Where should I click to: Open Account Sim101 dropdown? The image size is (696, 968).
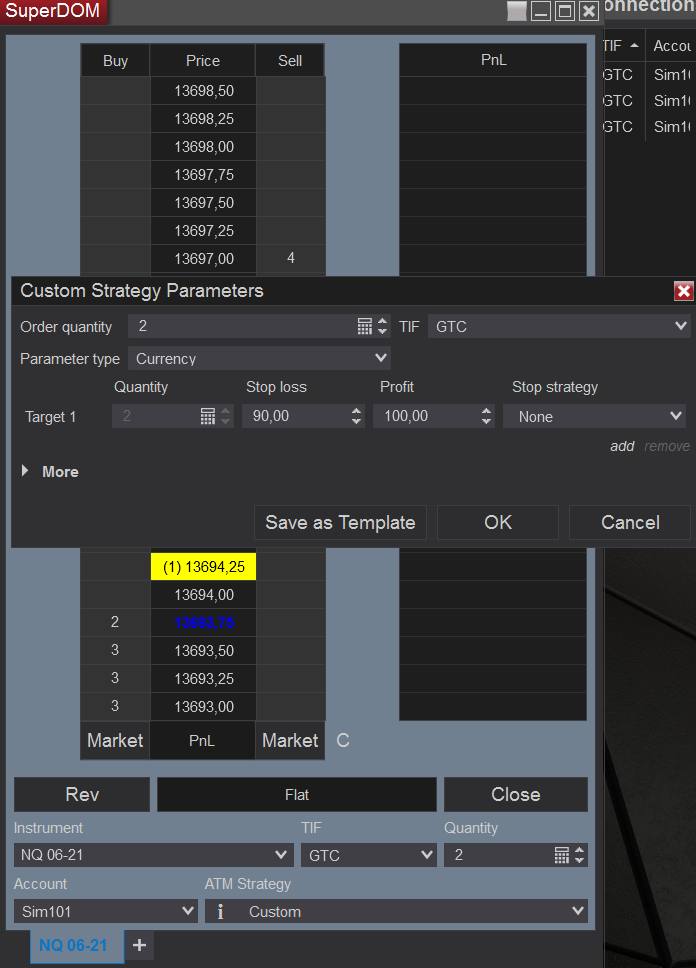coord(106,911)
